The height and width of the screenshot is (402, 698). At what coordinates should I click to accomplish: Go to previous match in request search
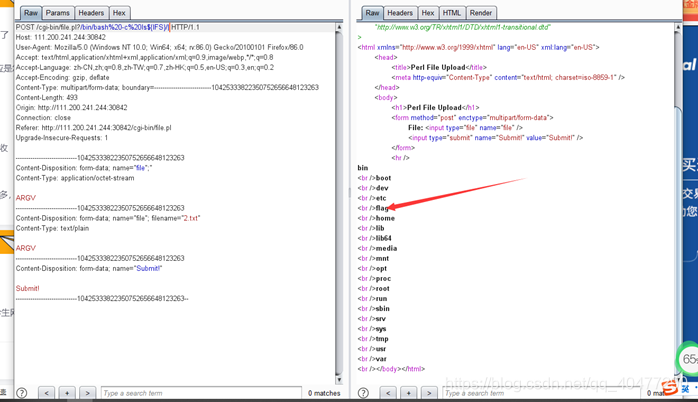(x=46, y=393)
